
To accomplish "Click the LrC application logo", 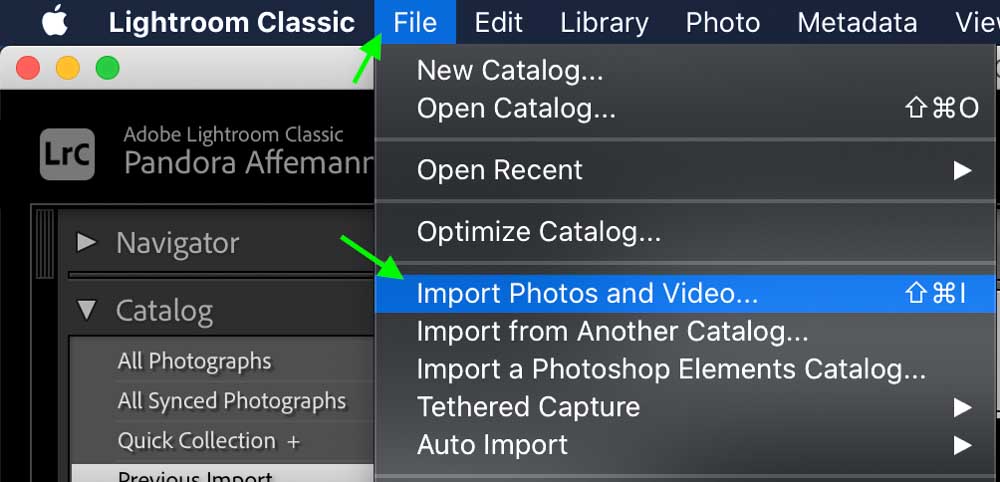I will coord(68,154).
